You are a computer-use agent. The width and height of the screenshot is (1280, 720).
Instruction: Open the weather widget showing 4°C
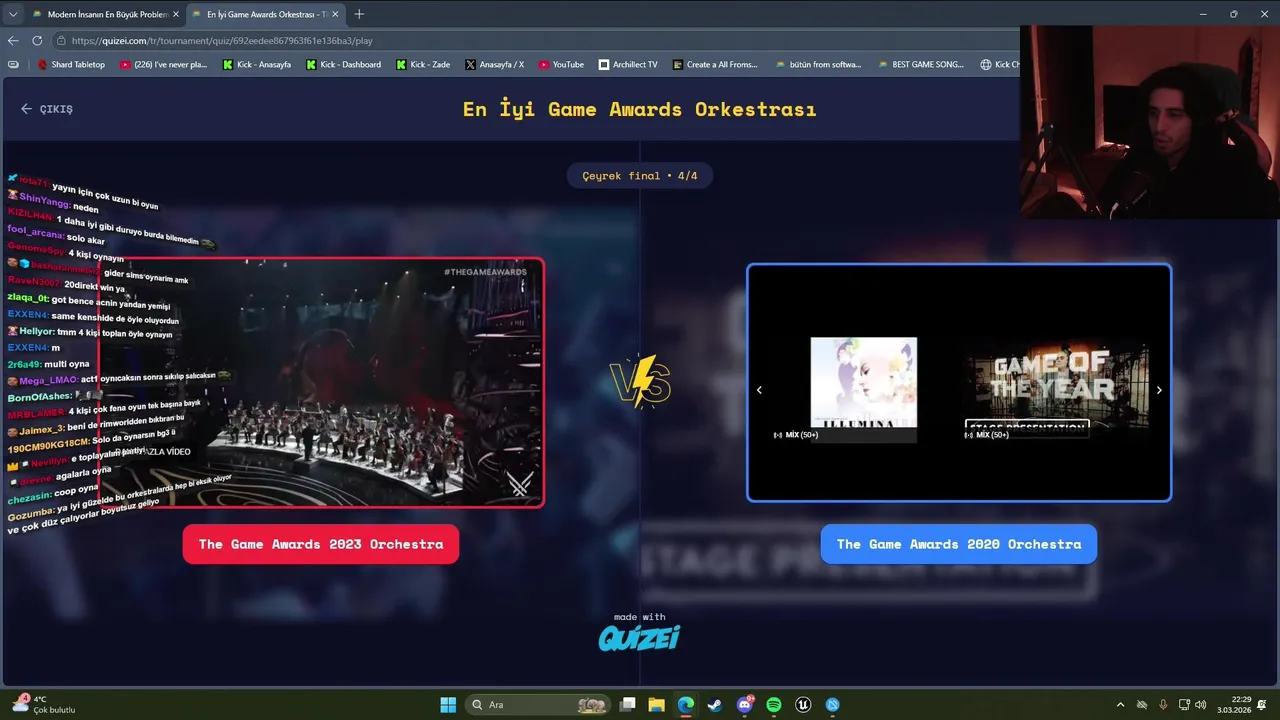pos(43,705)
